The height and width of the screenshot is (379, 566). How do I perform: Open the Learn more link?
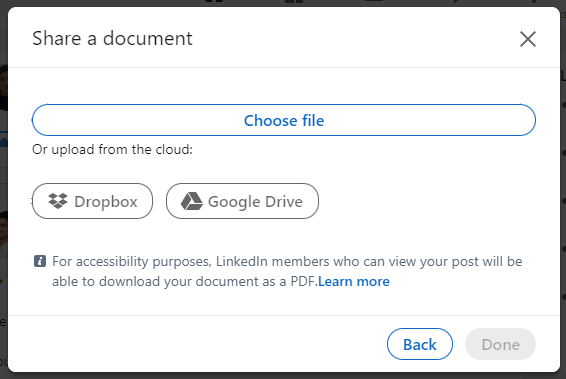point(354,282)
